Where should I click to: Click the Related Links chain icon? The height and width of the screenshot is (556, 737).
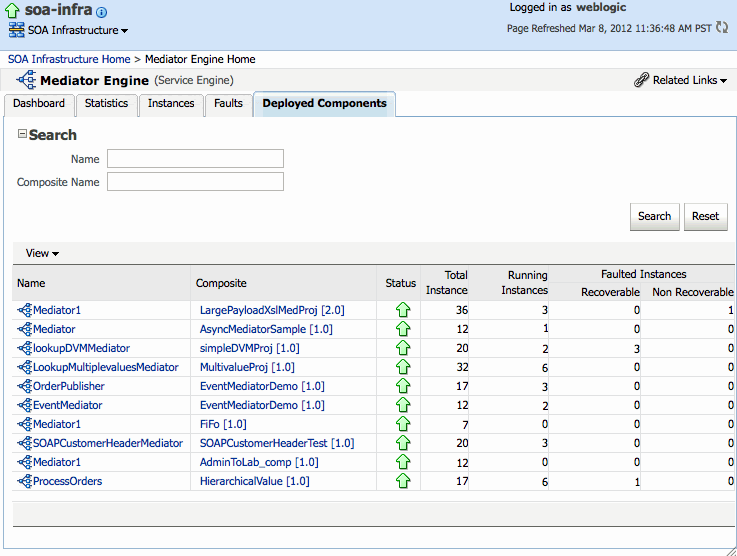[x=641, y=80]
